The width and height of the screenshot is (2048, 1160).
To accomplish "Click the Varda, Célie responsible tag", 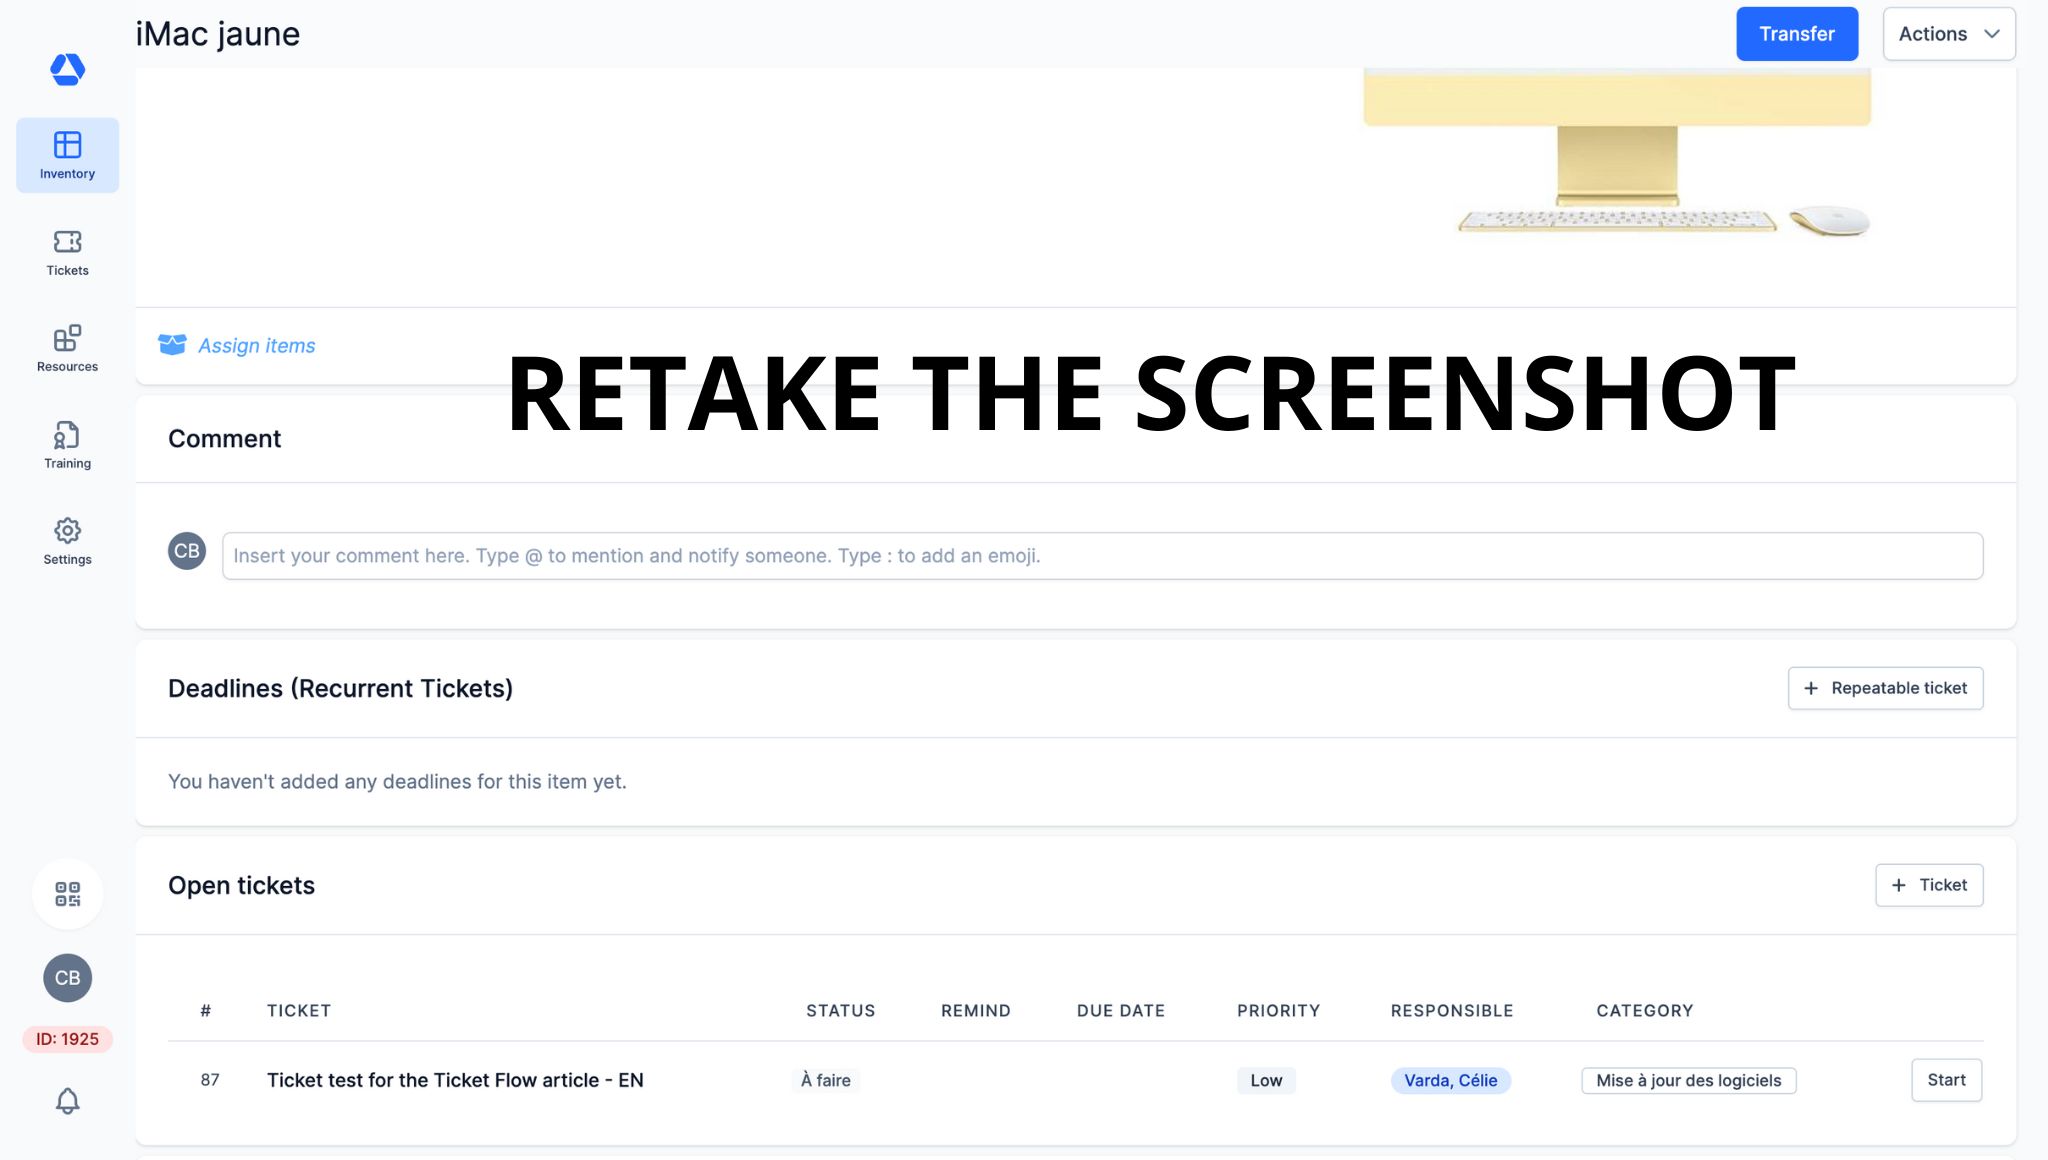I will click(x=1450, y=1080).
